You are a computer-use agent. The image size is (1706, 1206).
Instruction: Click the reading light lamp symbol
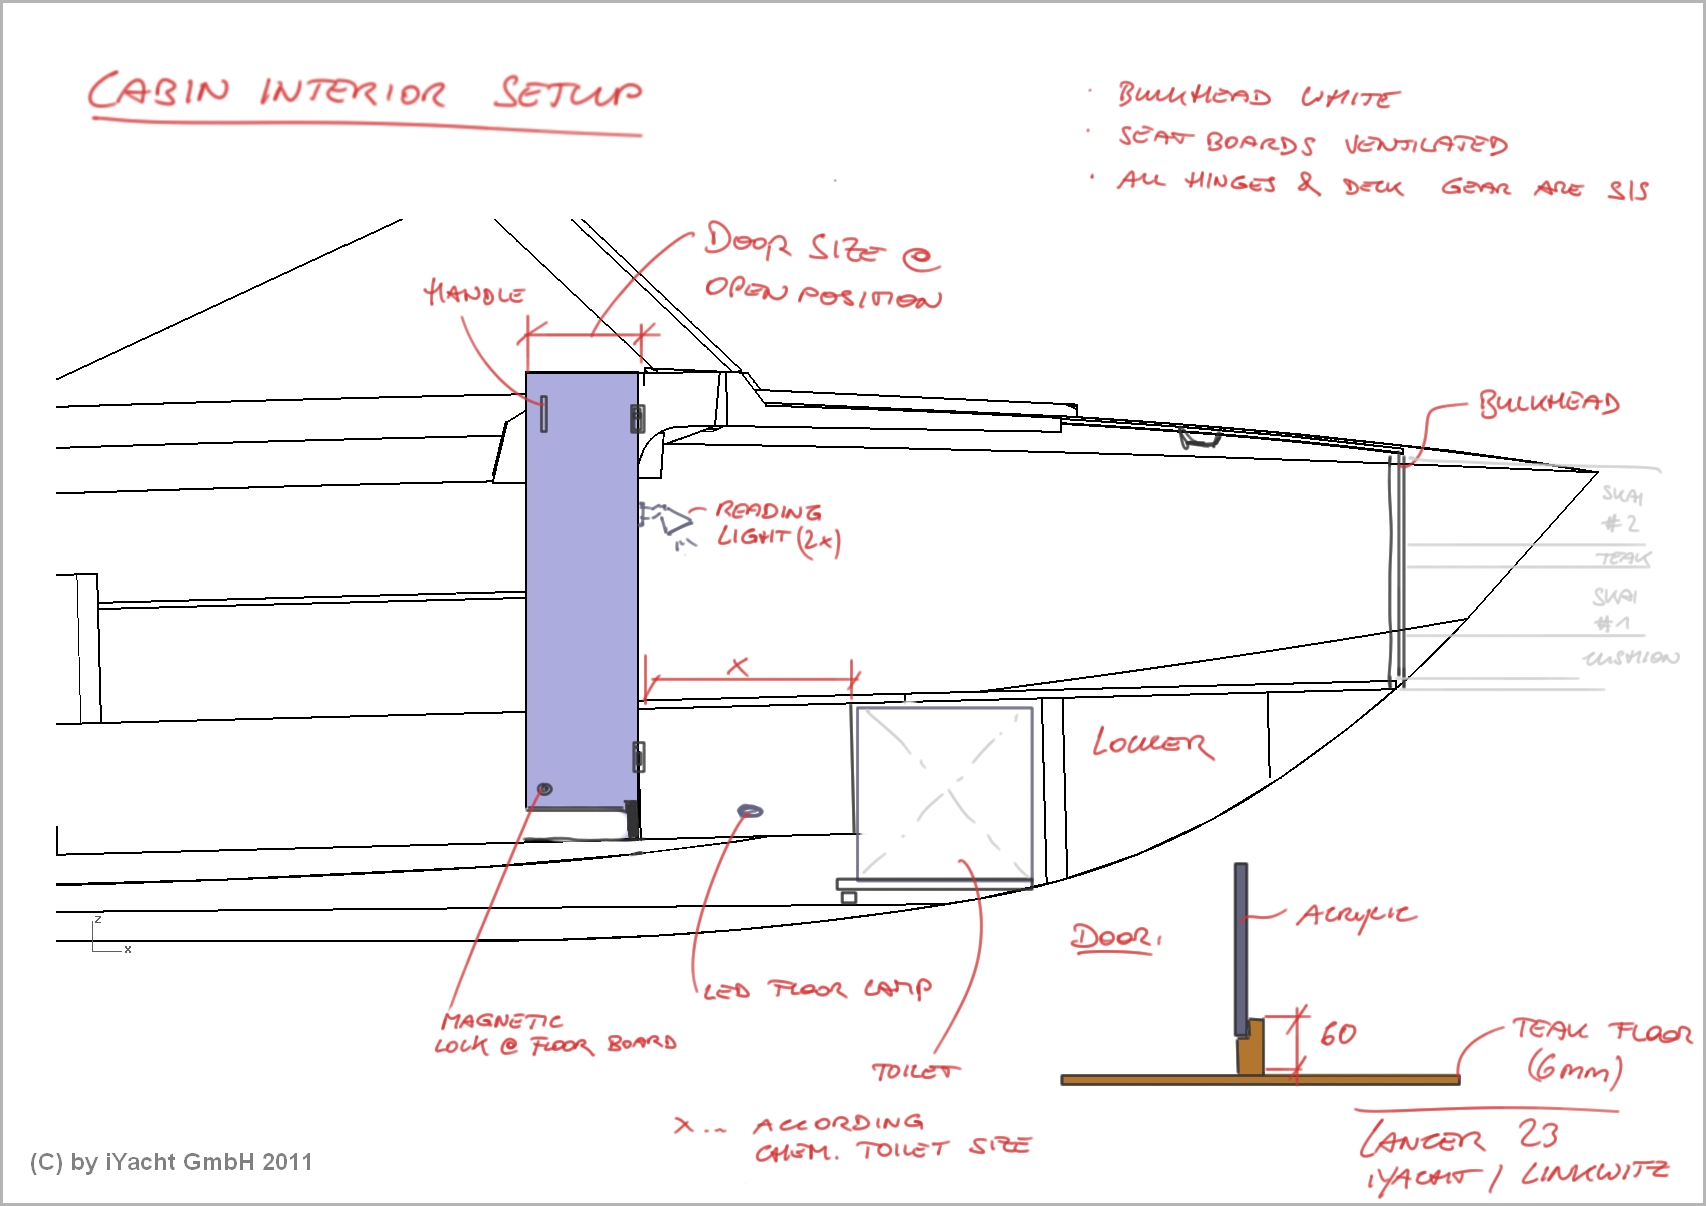666,520
